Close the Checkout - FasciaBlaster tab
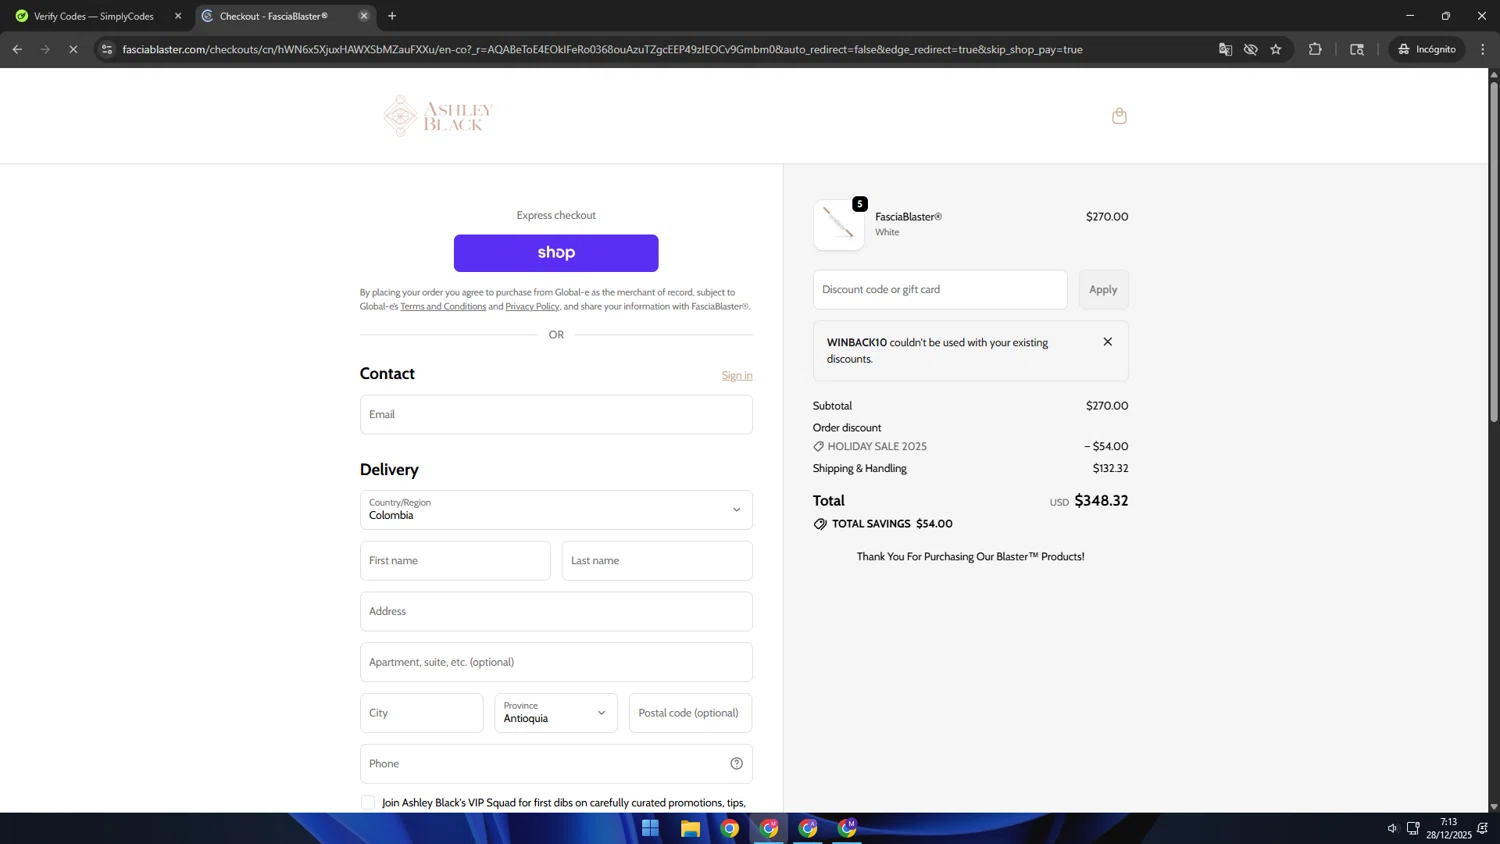Image resolution: width=1500 pixels, height=844 pixels. click(x=364, y=16)
